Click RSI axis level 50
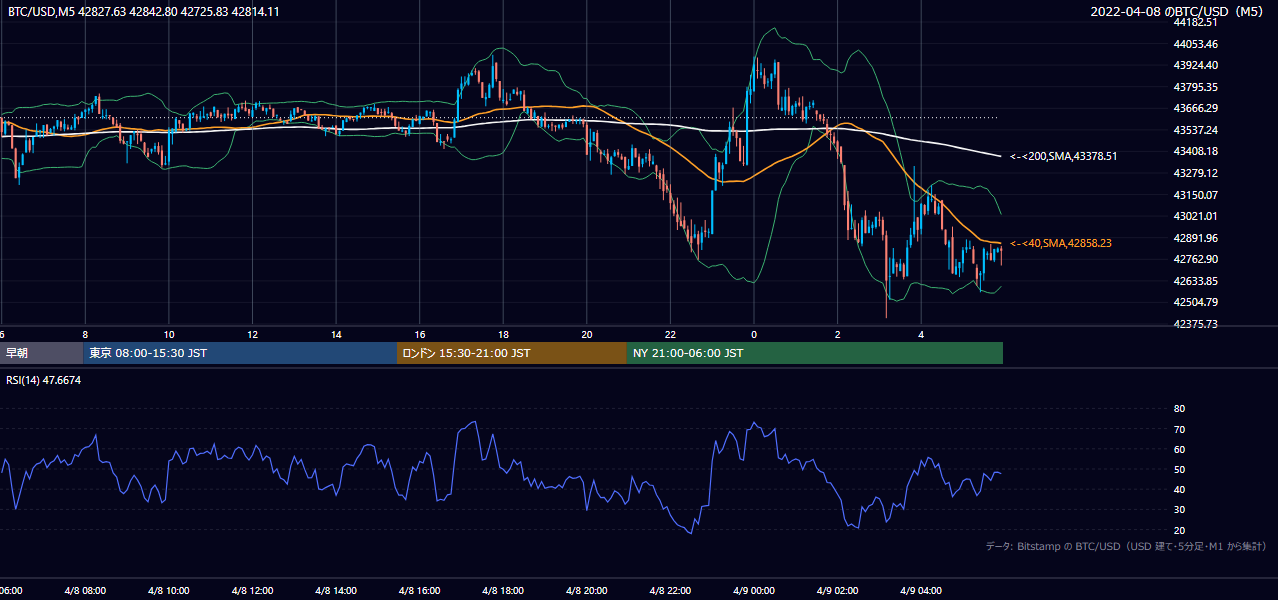This screenshot has height=600, width=1278. 1179,470
